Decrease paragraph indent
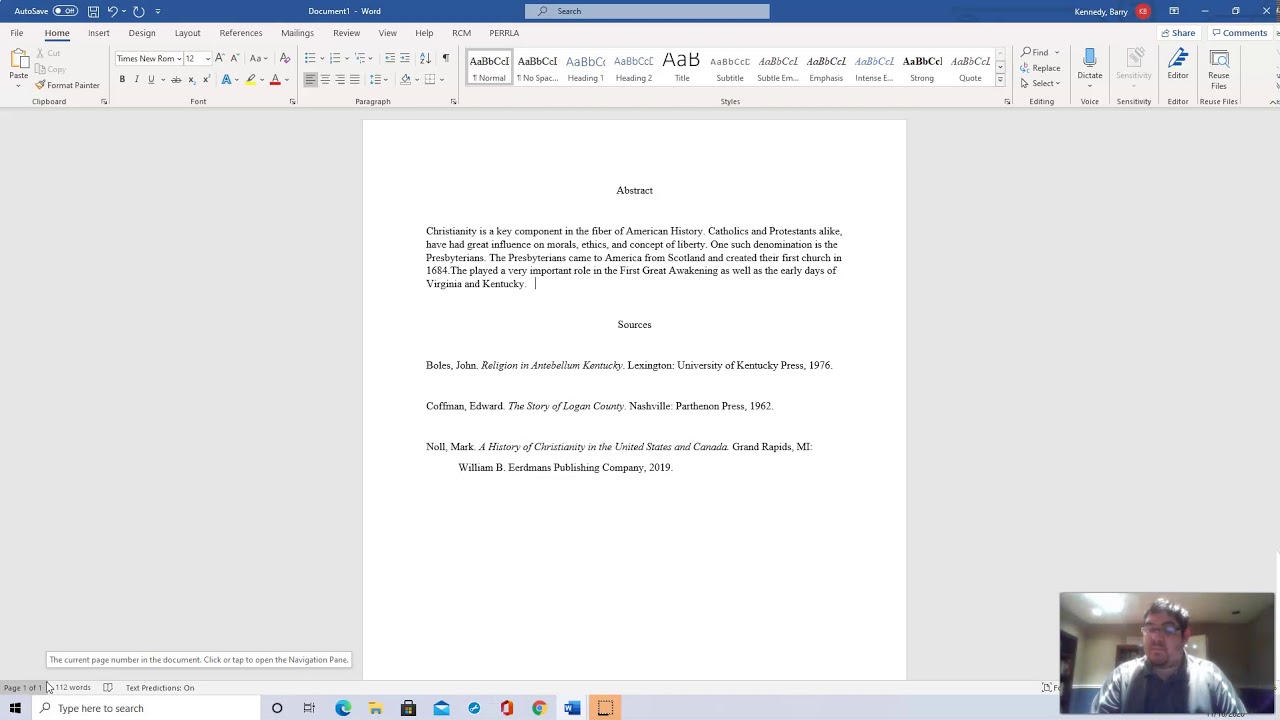The height and width of the screenshot is (720, 1280). pyautogui.click(x=390, y=58)
